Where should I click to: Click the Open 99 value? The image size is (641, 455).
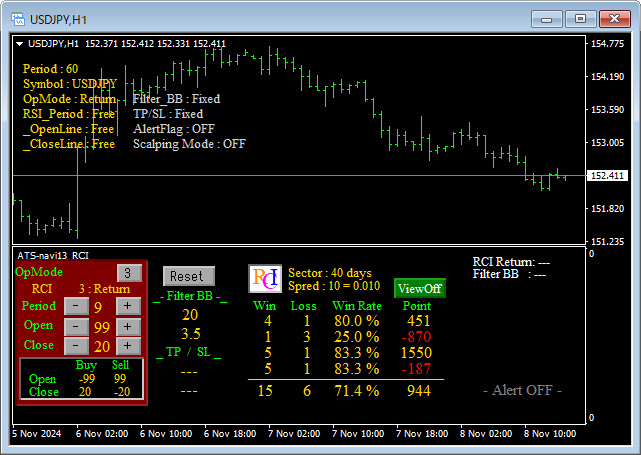point(102,327)
